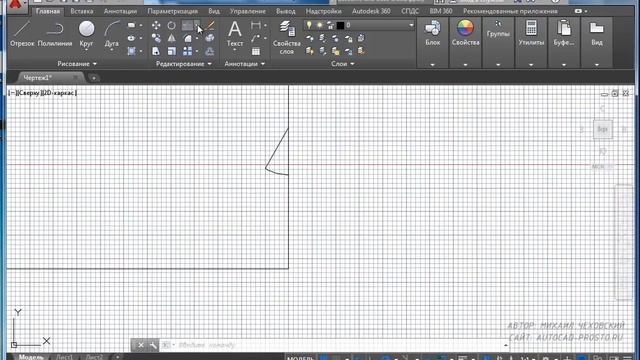This screenshot has height=360, width=640.
Task: Toggle layer freeze sun icon
Action: 320,25
